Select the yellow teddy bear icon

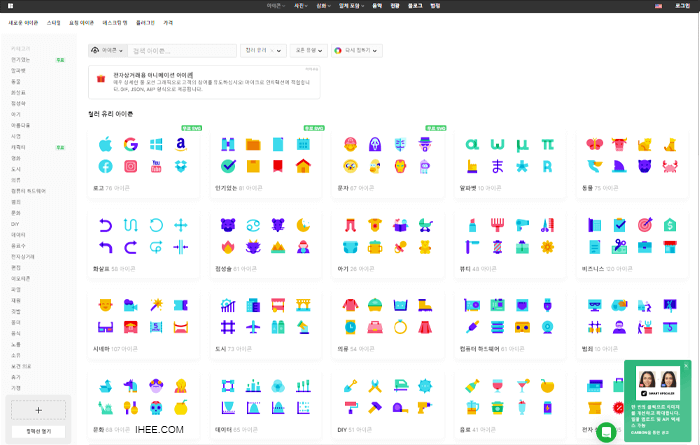425,247
